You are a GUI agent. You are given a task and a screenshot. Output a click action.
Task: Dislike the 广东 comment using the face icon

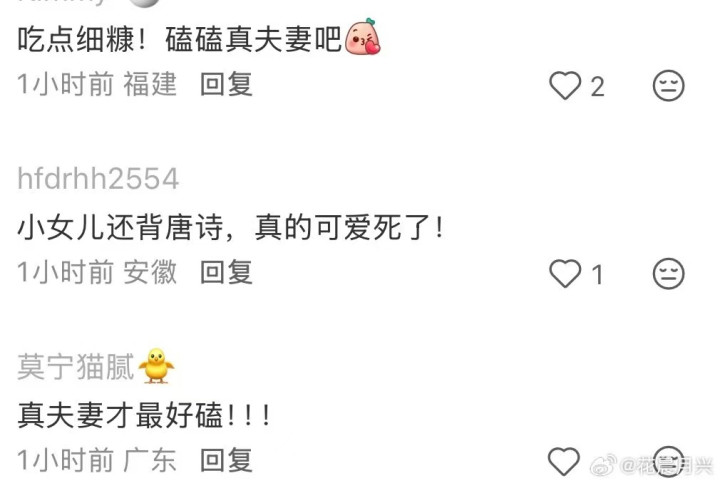[669, 461]
